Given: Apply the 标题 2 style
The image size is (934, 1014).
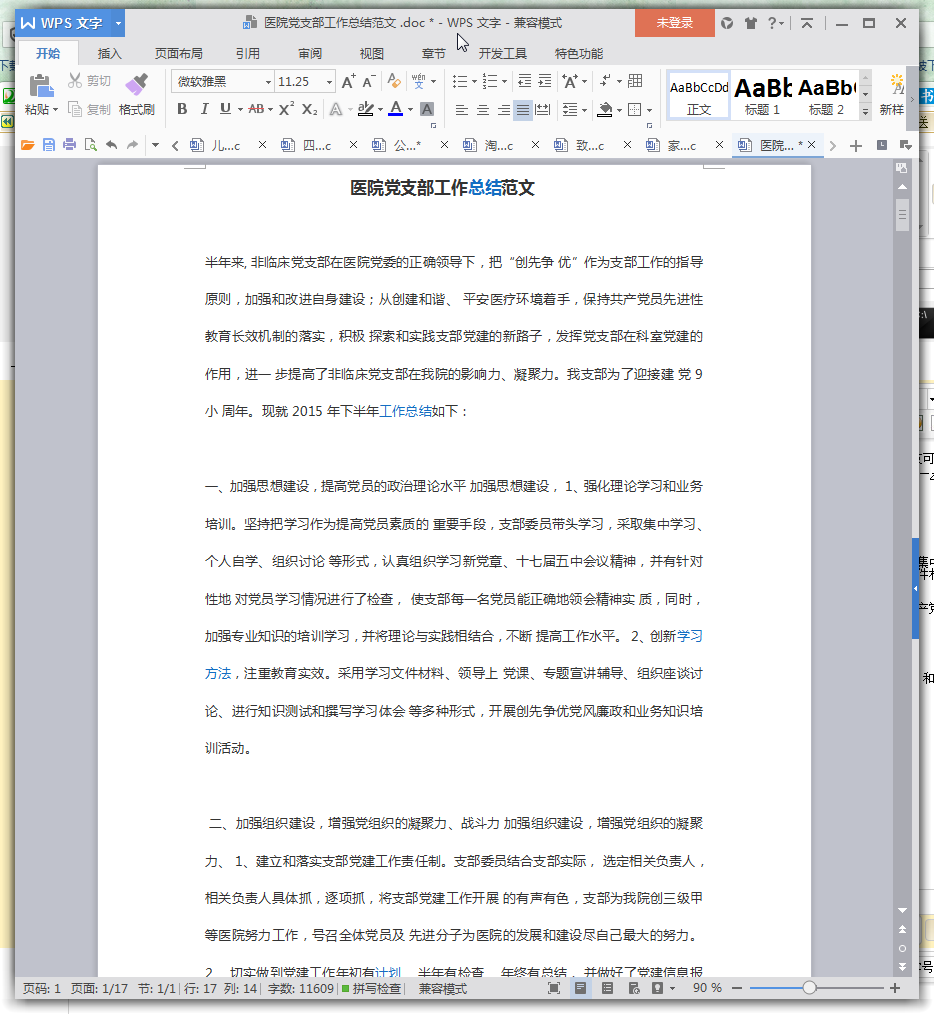Looking at the screenshot, I should pyautogui.click(x=826, y=94).
